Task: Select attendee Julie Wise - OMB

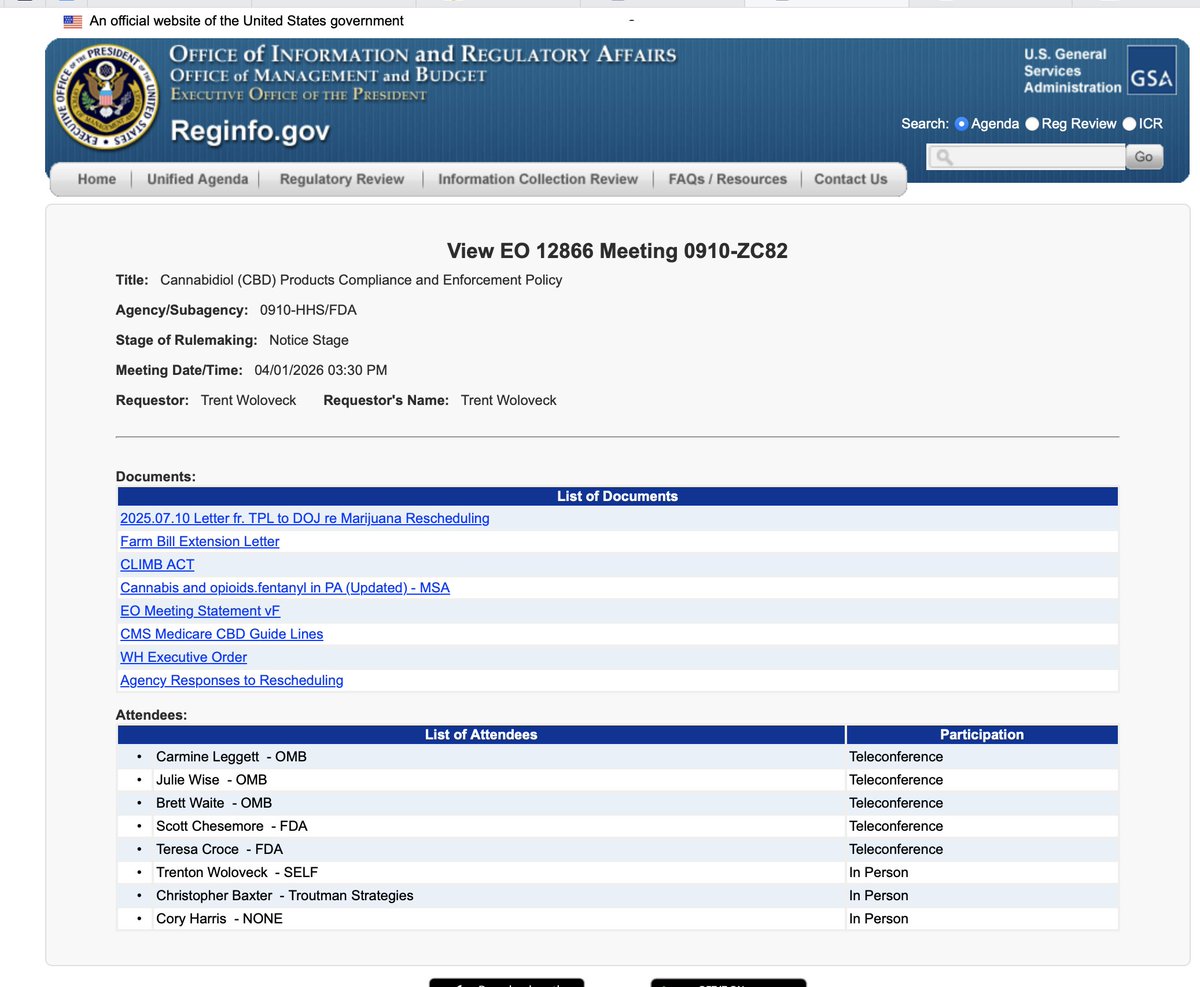Action: pyautogui.click(x=211, y=780)
